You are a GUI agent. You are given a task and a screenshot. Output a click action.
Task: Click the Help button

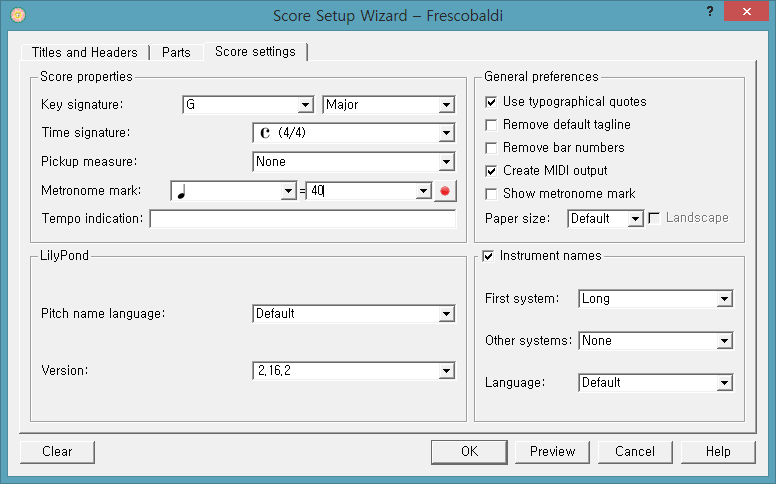(718, 452)
